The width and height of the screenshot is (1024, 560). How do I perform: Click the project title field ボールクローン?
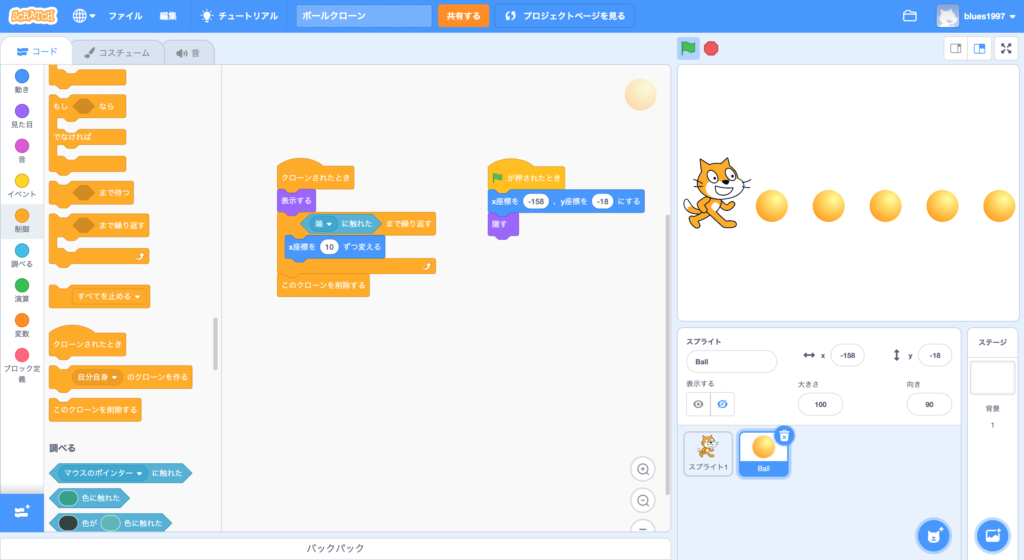point(364,16)
